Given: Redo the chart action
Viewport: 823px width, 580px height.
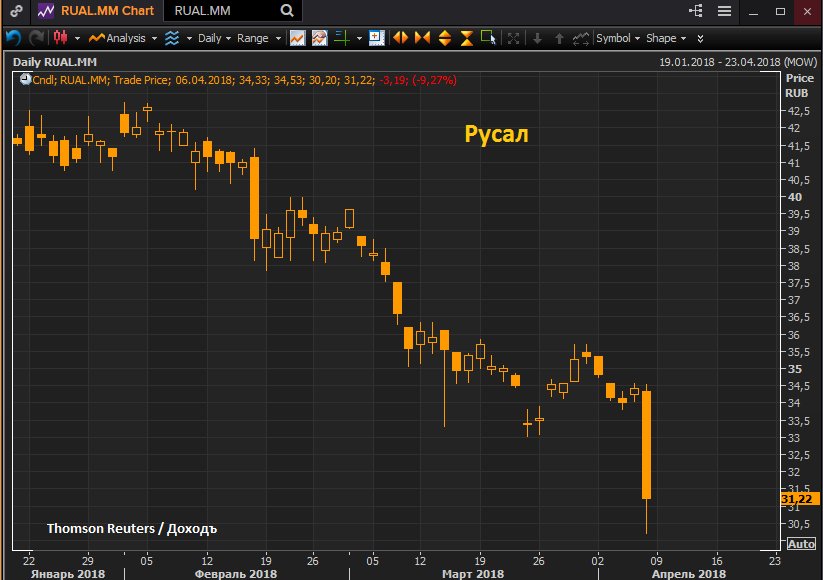Looking at the screenshot, I should pos(36,38).
